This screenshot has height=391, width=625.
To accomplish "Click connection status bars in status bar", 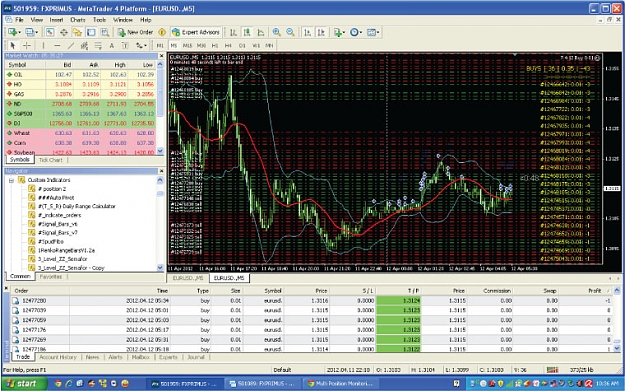I will [x=552, y=370].
